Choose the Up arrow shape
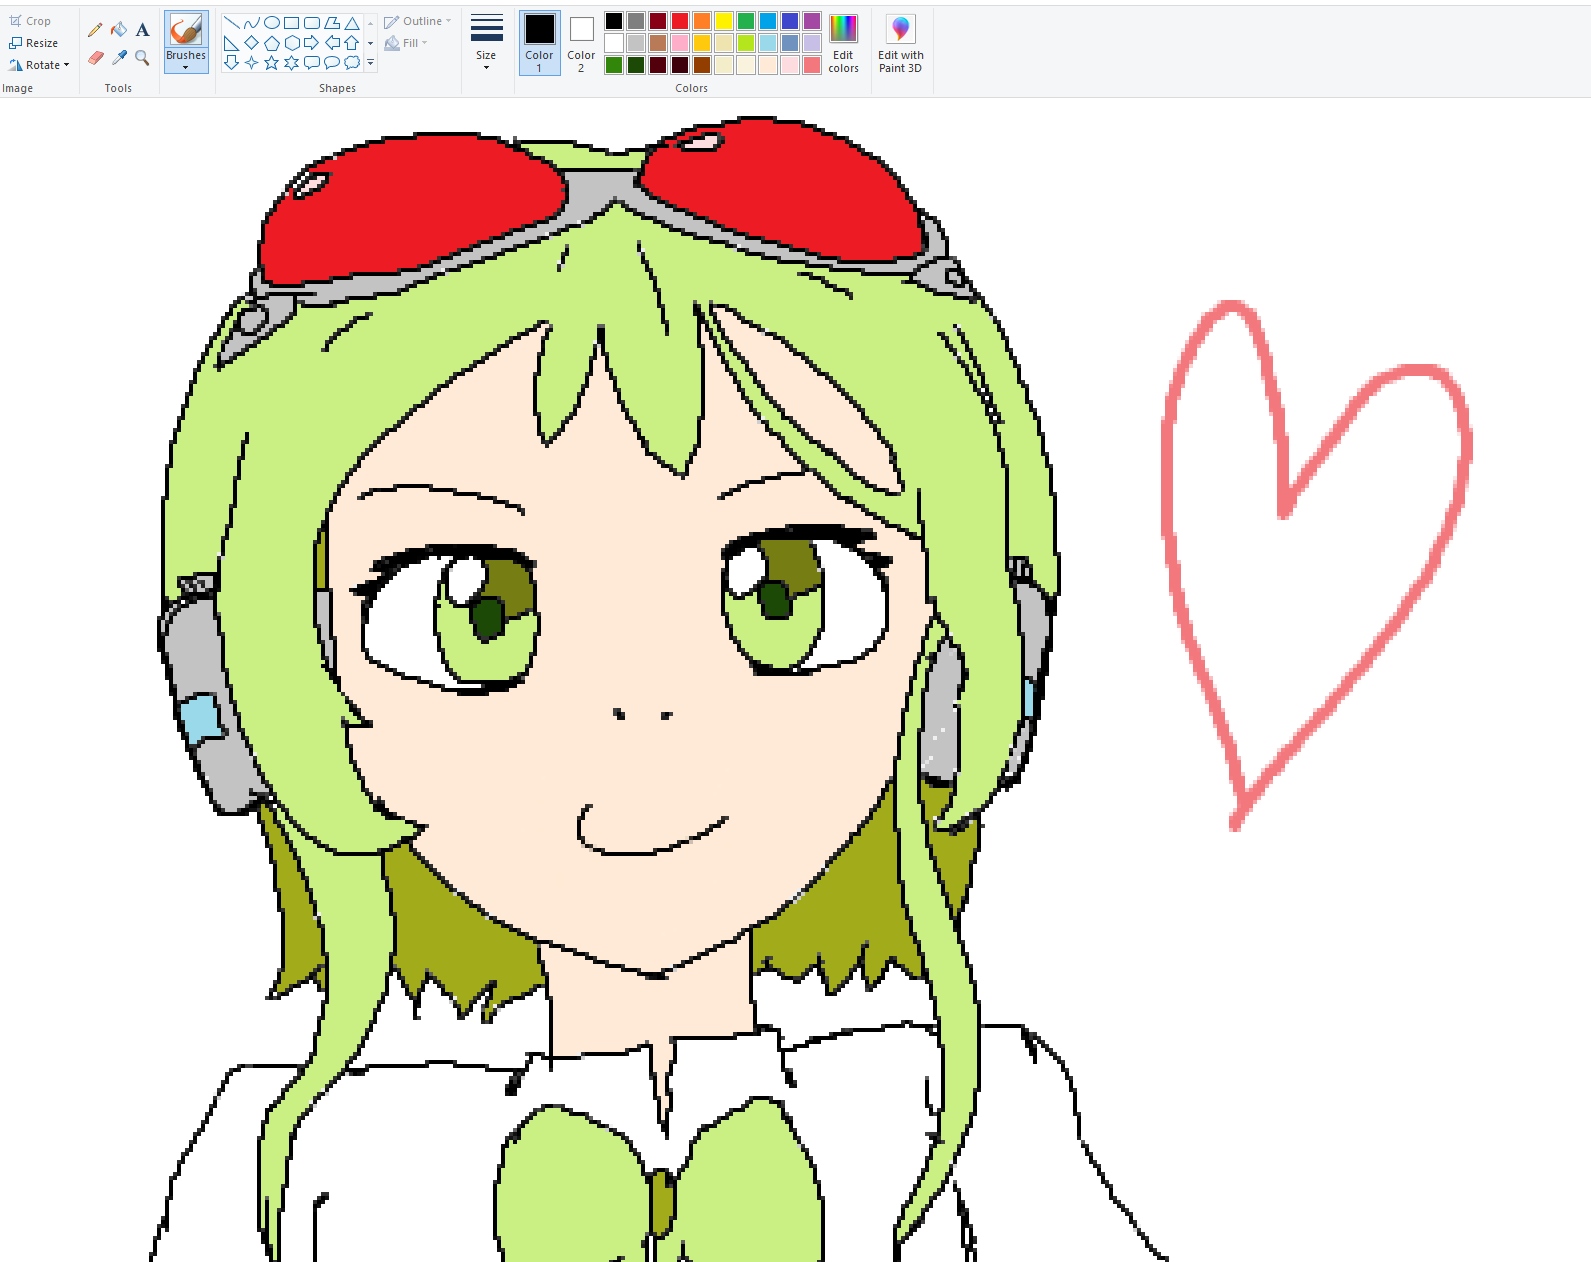 tap(352, 43)
